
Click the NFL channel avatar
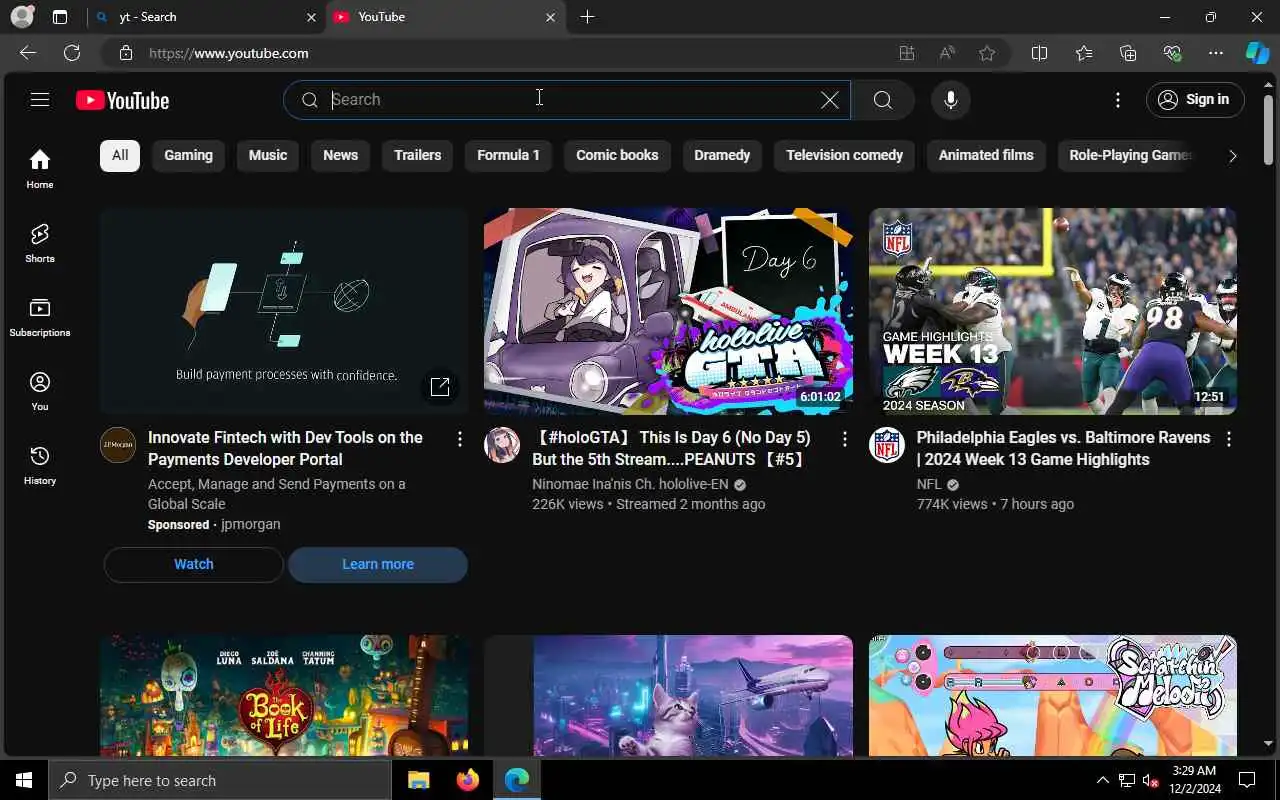click(887, 445)
